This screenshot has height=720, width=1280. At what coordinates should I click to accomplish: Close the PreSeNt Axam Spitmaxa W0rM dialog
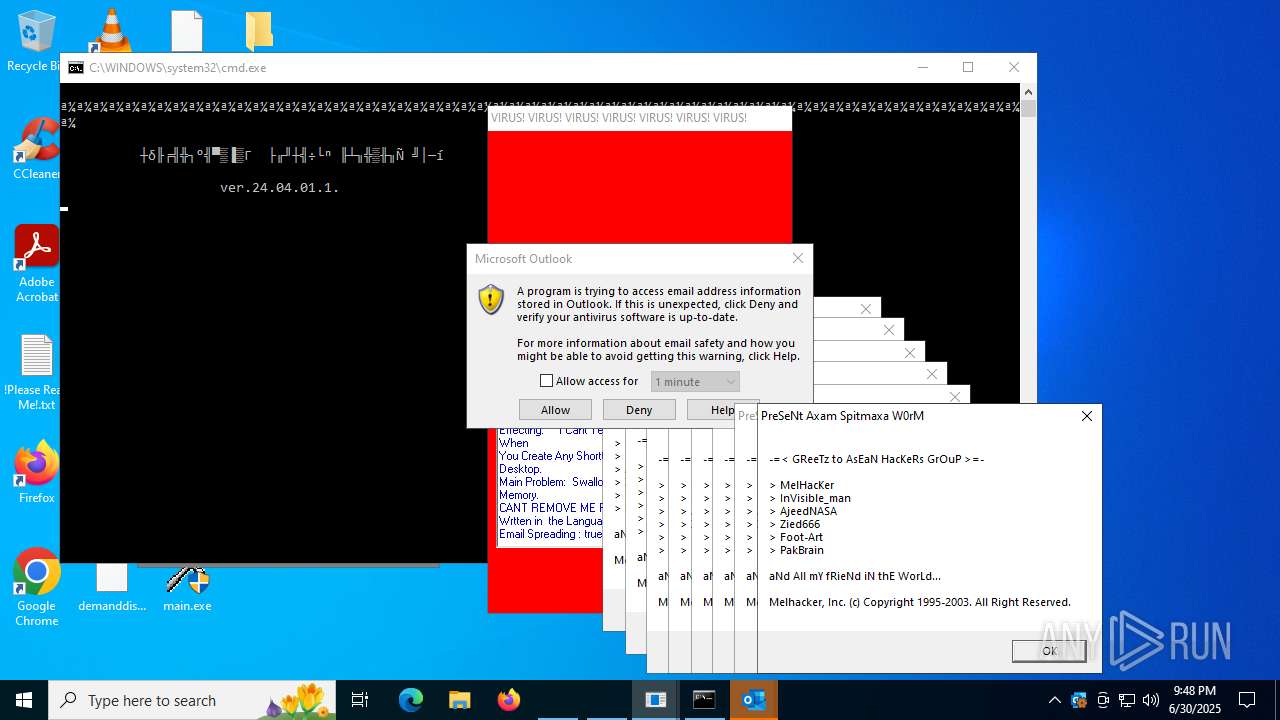click(x=1087, y=416)
